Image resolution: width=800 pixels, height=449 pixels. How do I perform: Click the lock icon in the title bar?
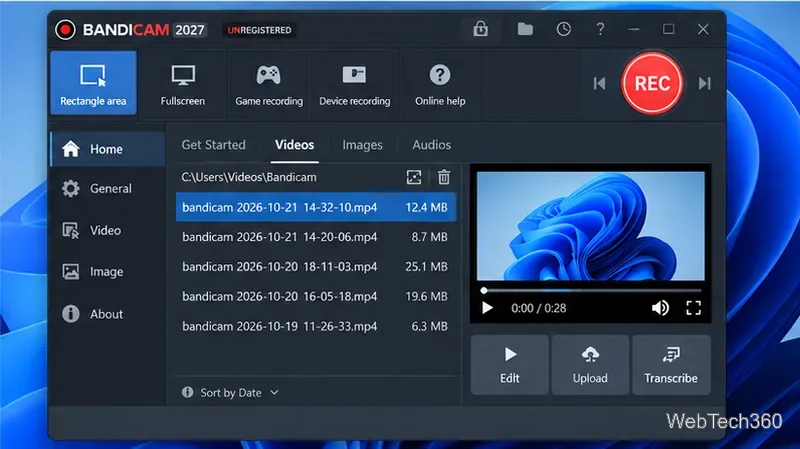(480, 29)
